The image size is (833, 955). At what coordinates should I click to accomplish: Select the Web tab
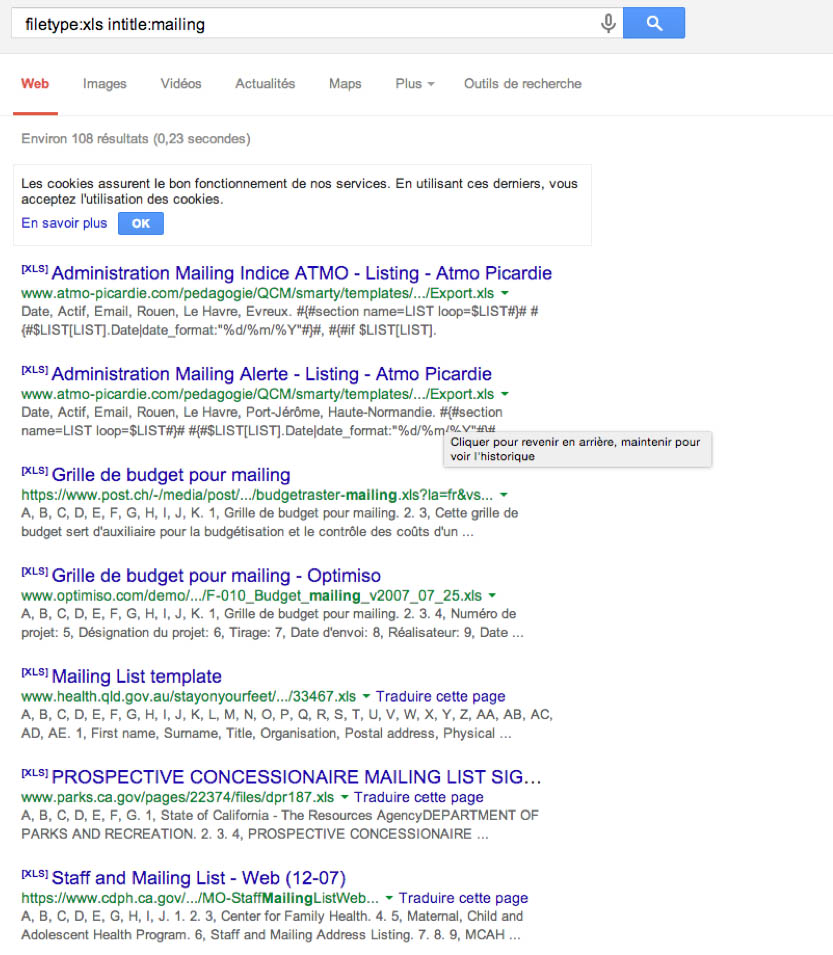[35, 83]
